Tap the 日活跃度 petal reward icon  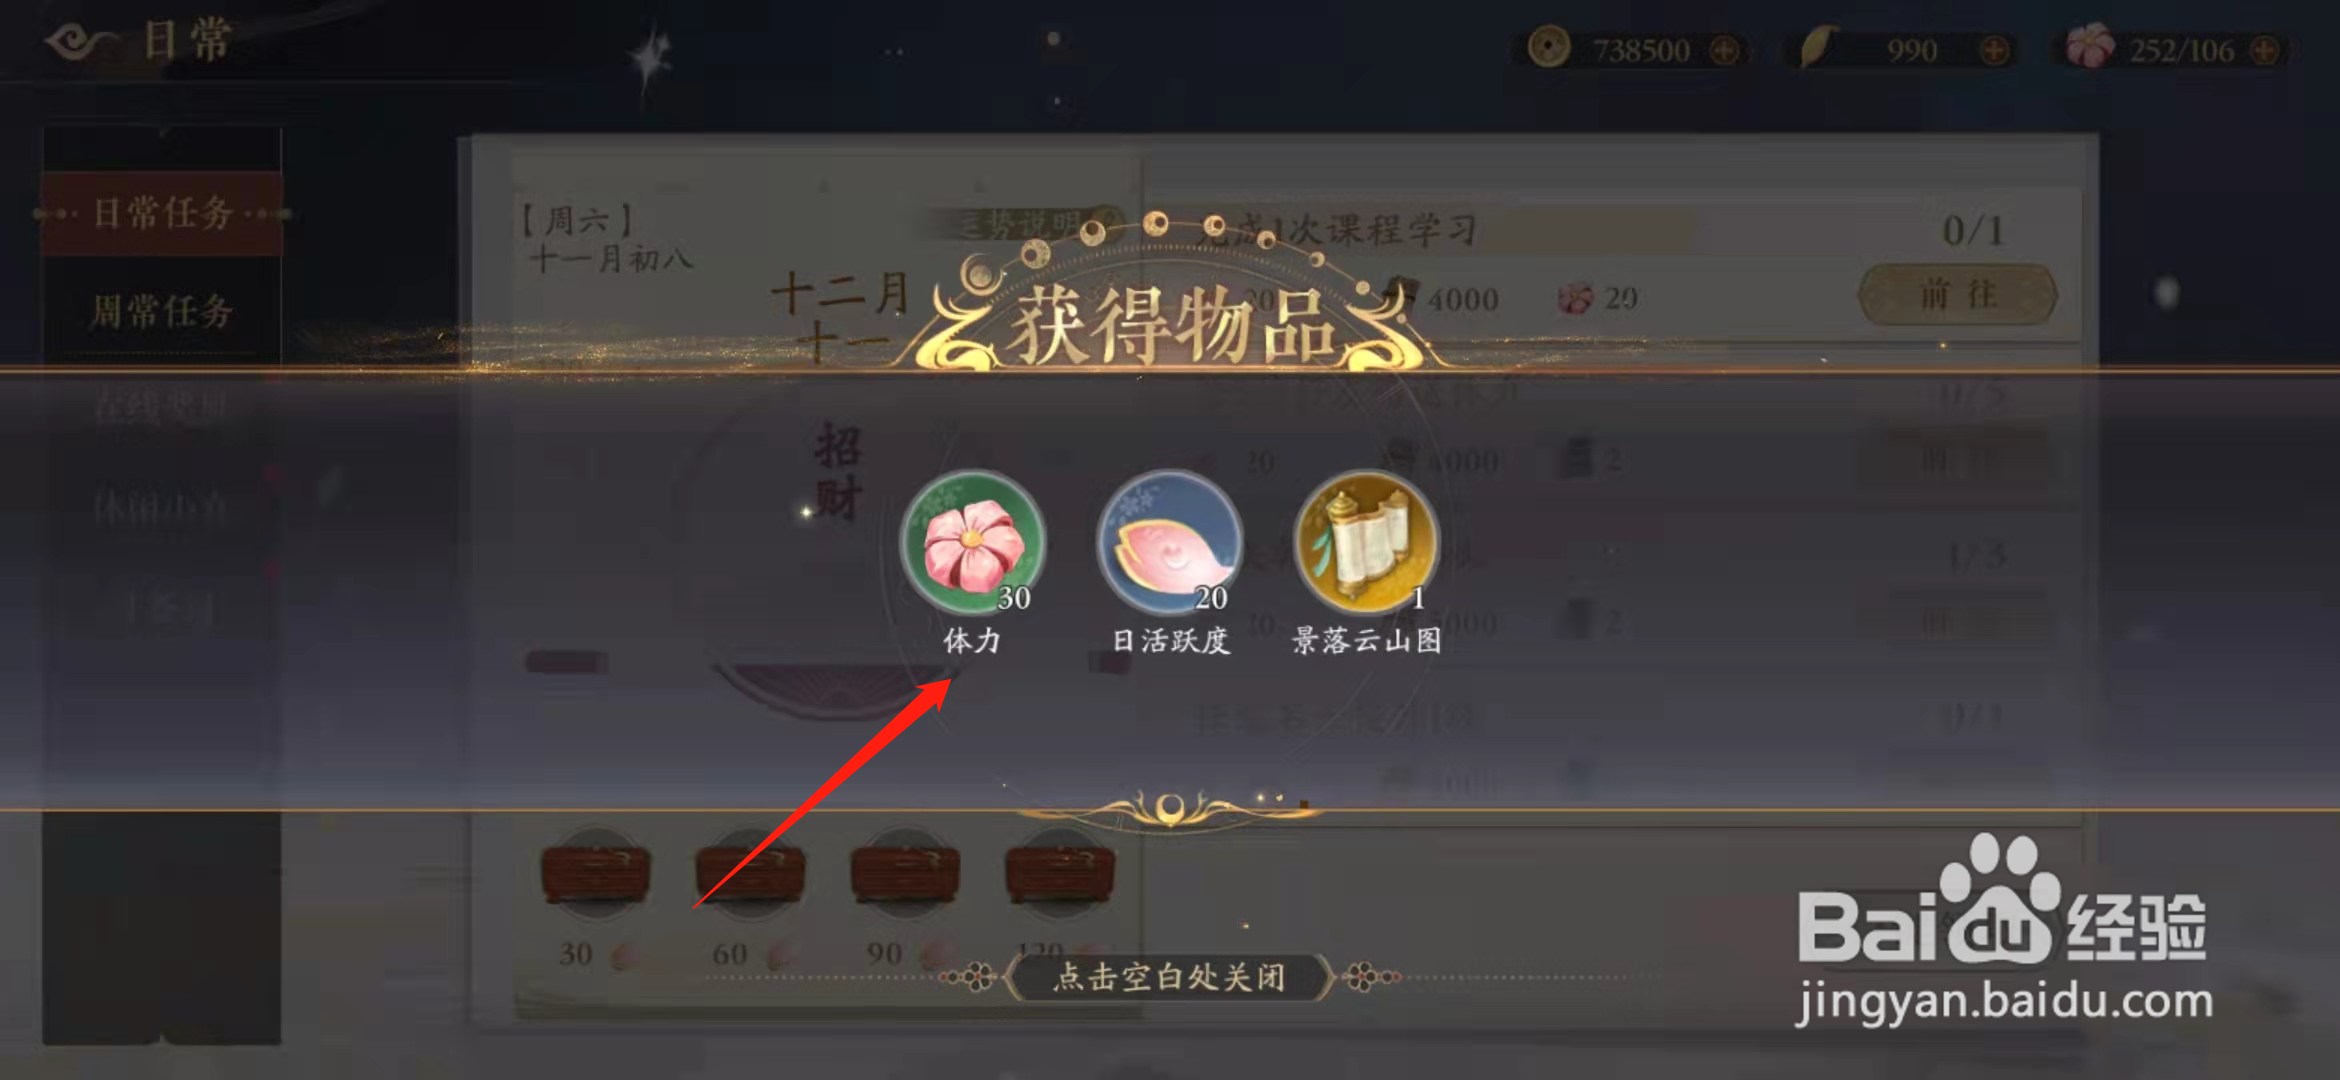[1170, 543]
